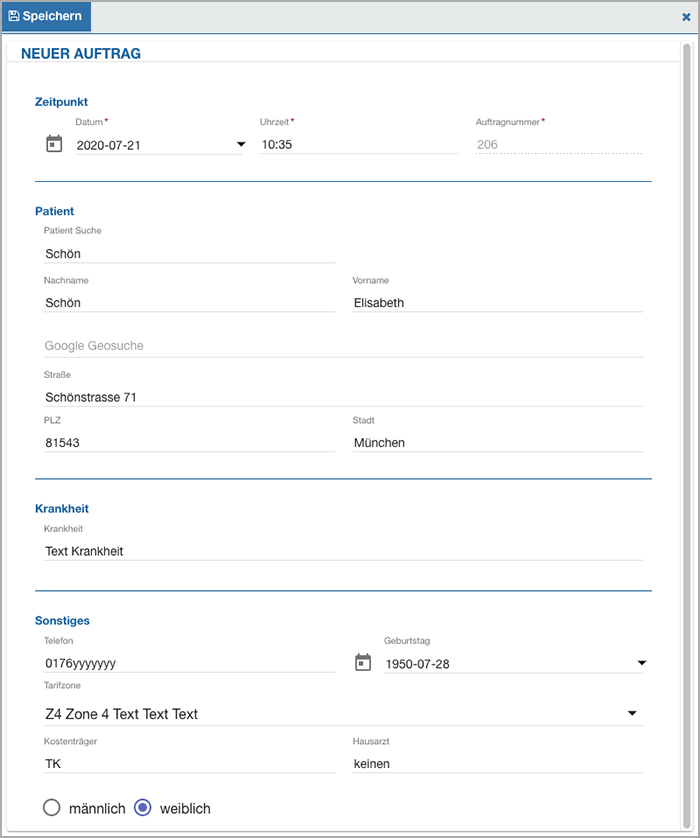Click the Speichern button

[46, 16]
